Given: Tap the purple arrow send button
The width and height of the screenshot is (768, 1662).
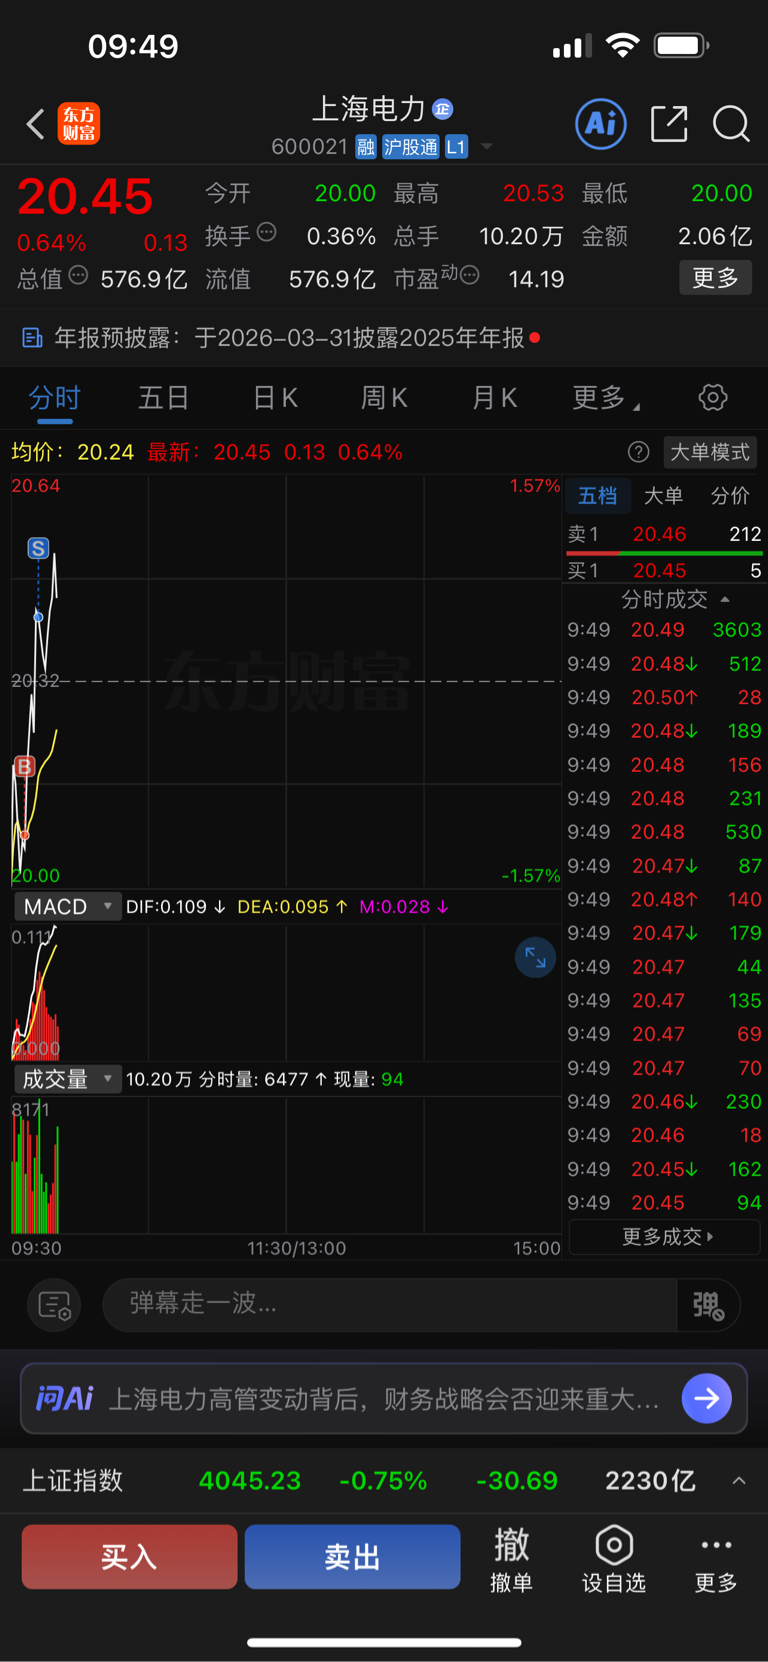Looking at the screenshot, I should tap(707, 1398).
